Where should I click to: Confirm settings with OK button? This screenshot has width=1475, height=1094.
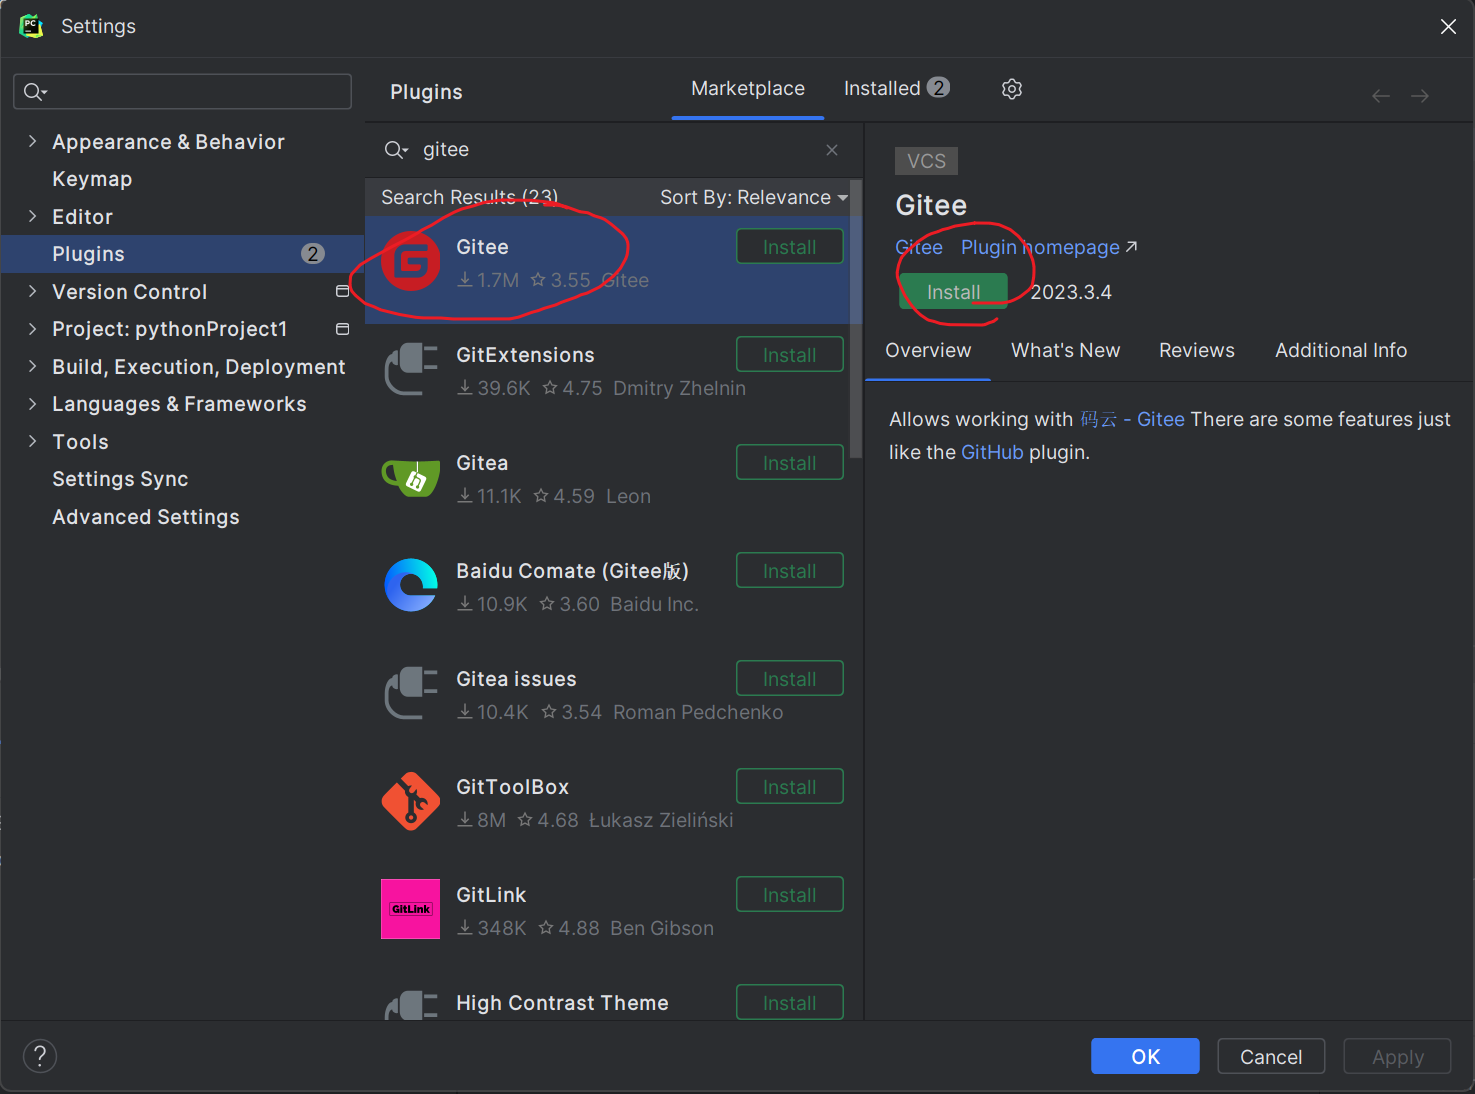coord(1145,1056)
